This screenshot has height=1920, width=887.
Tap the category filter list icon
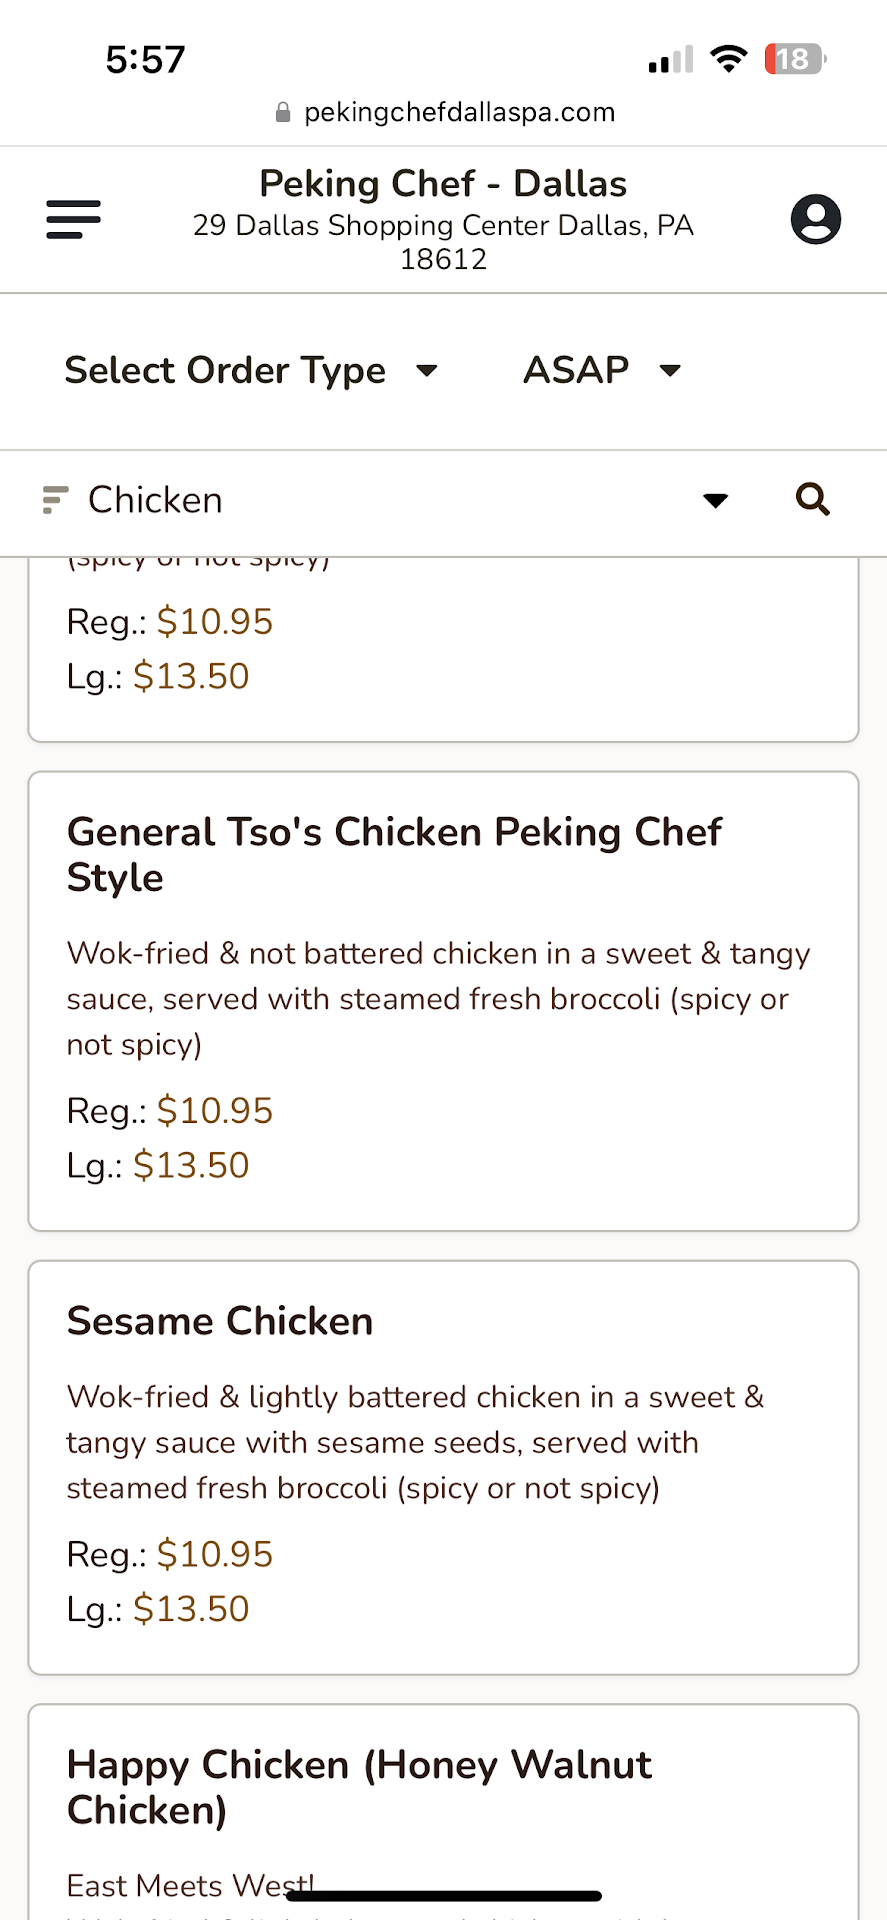pyautogui.click(x=55, y=499)
